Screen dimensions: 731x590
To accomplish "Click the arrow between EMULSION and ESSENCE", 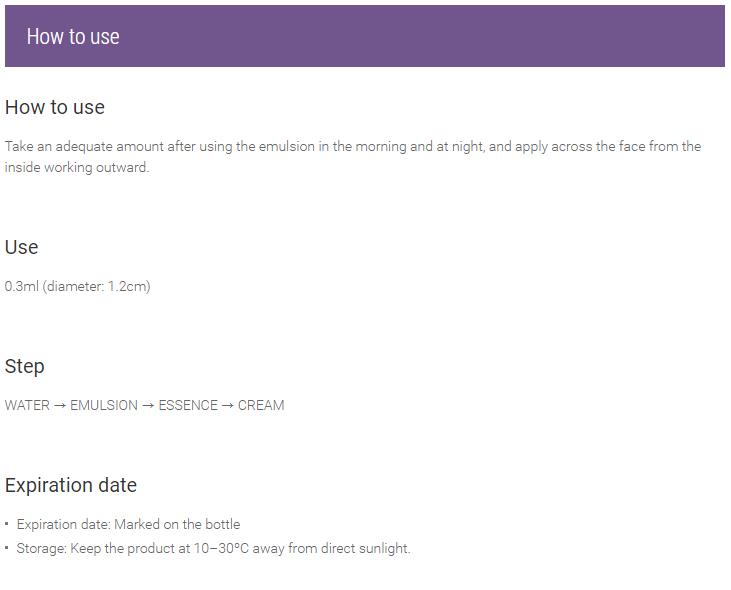I will tap(148, 405).
